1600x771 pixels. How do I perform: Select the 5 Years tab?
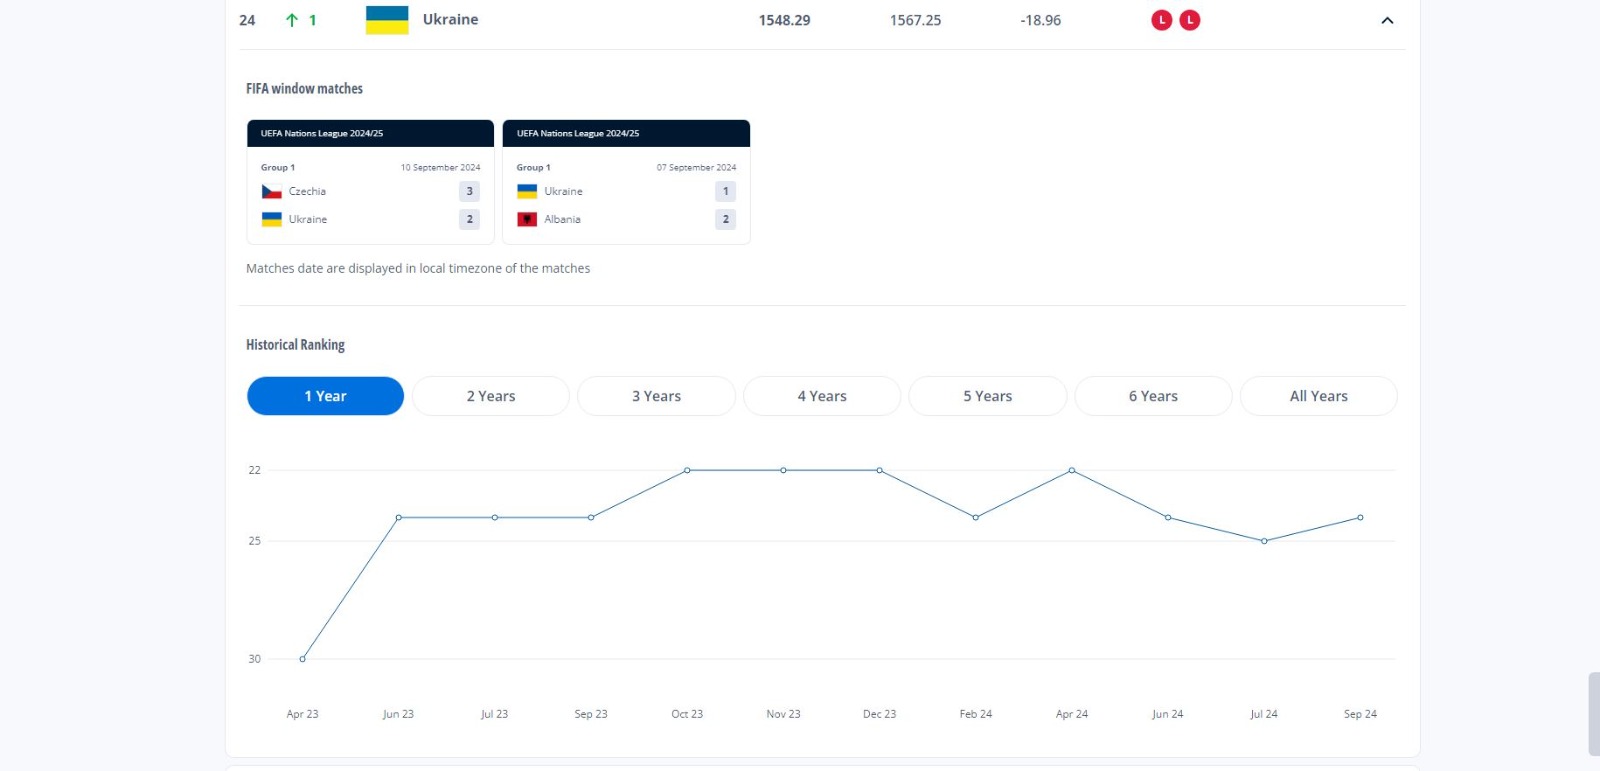(x=987, y=396)
